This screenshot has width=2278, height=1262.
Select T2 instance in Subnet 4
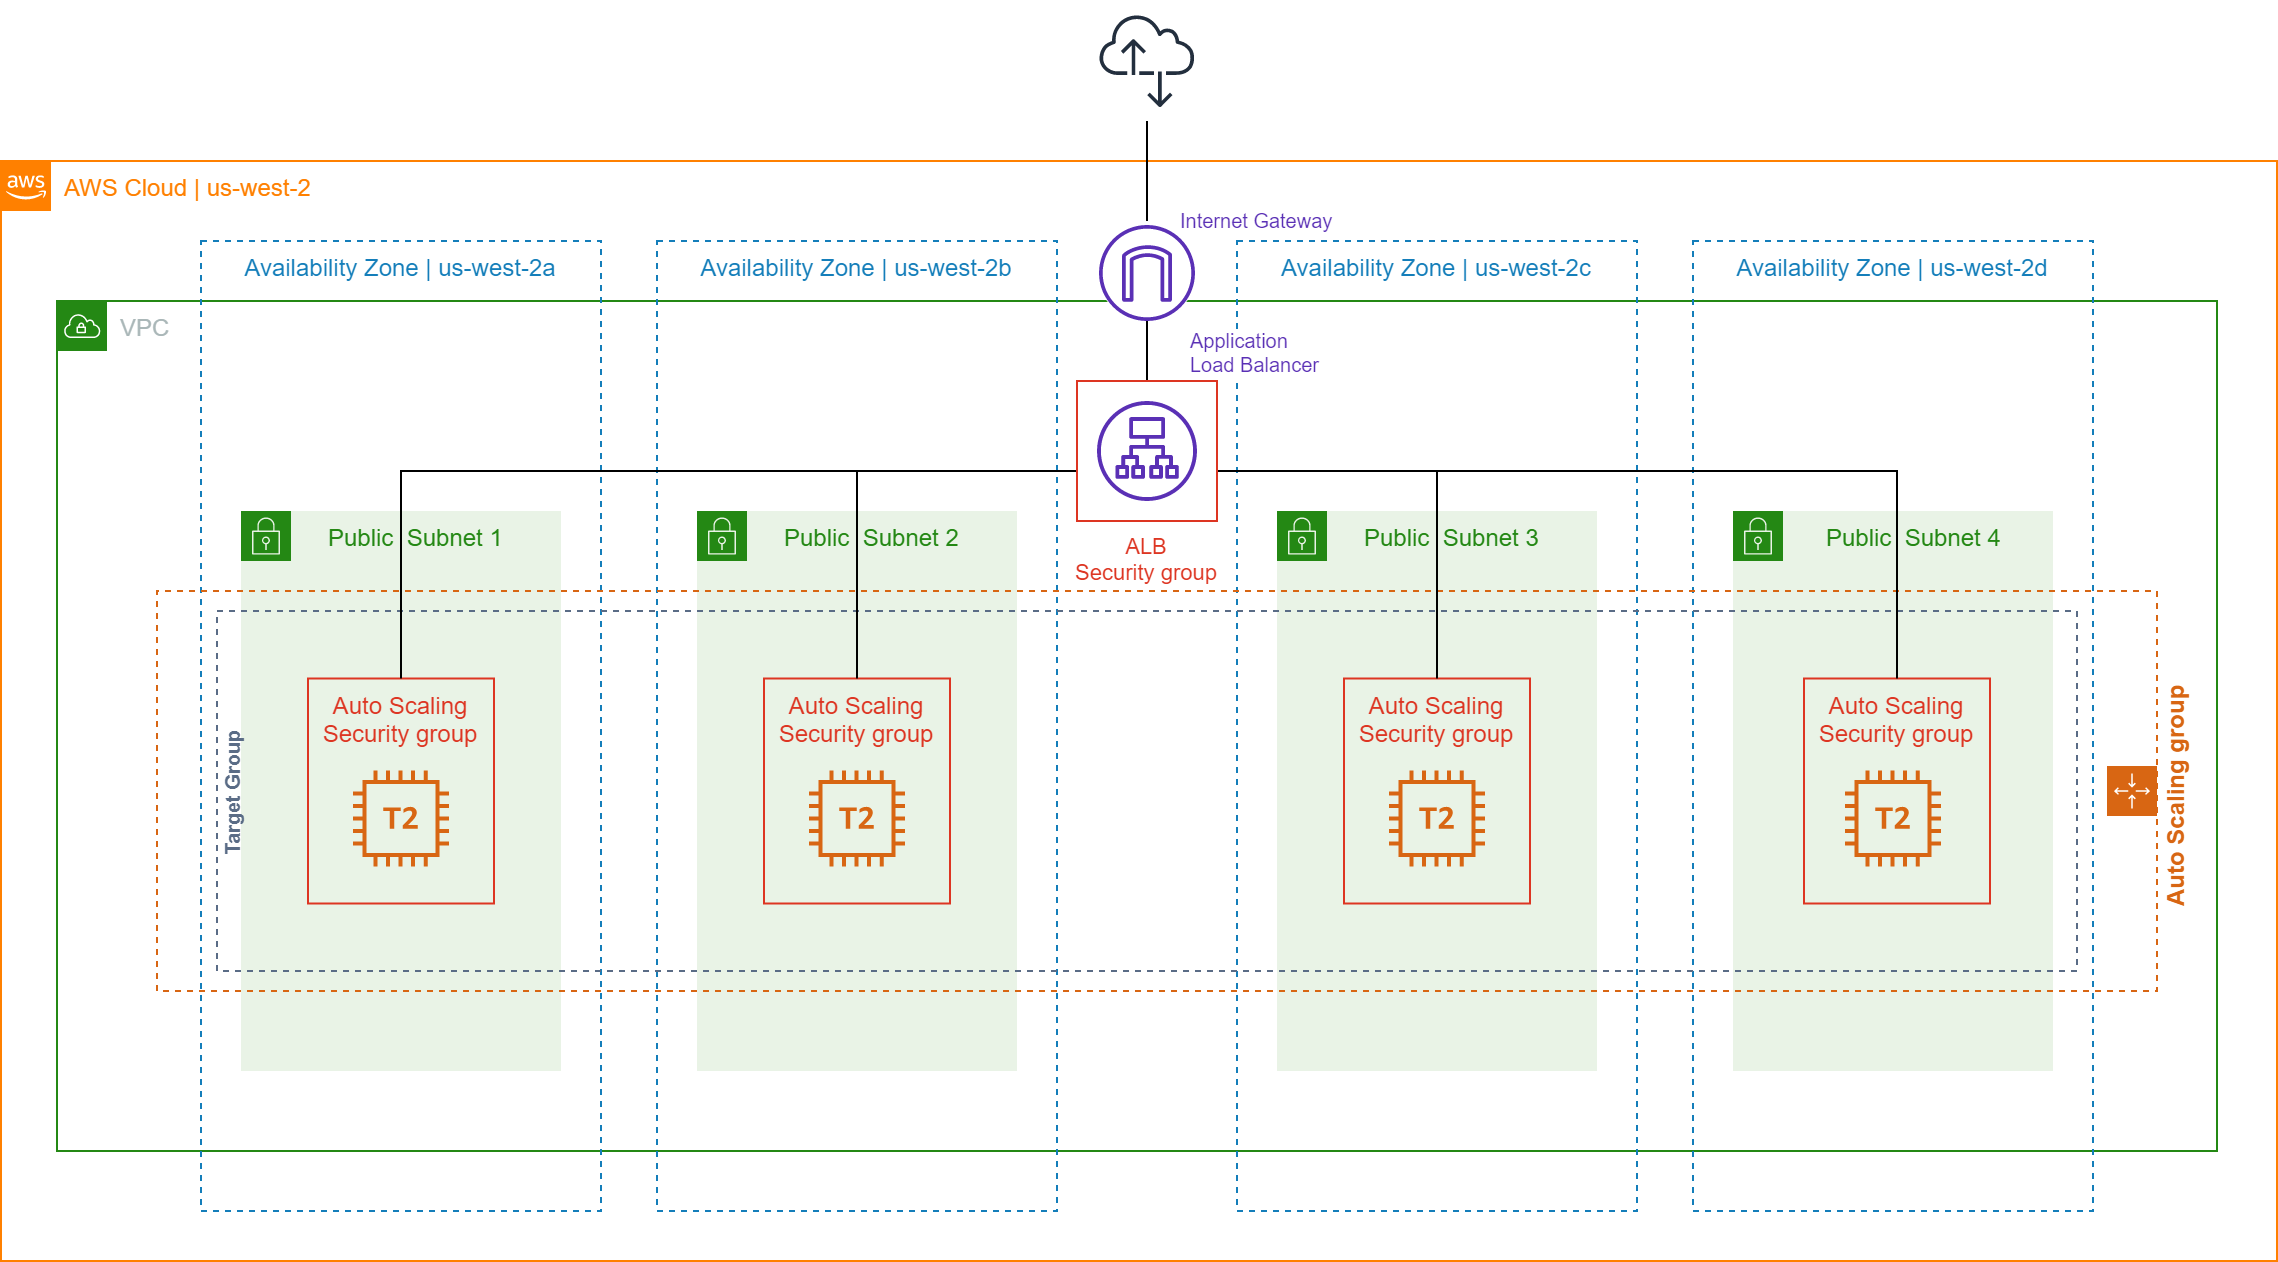[1893, 818]
